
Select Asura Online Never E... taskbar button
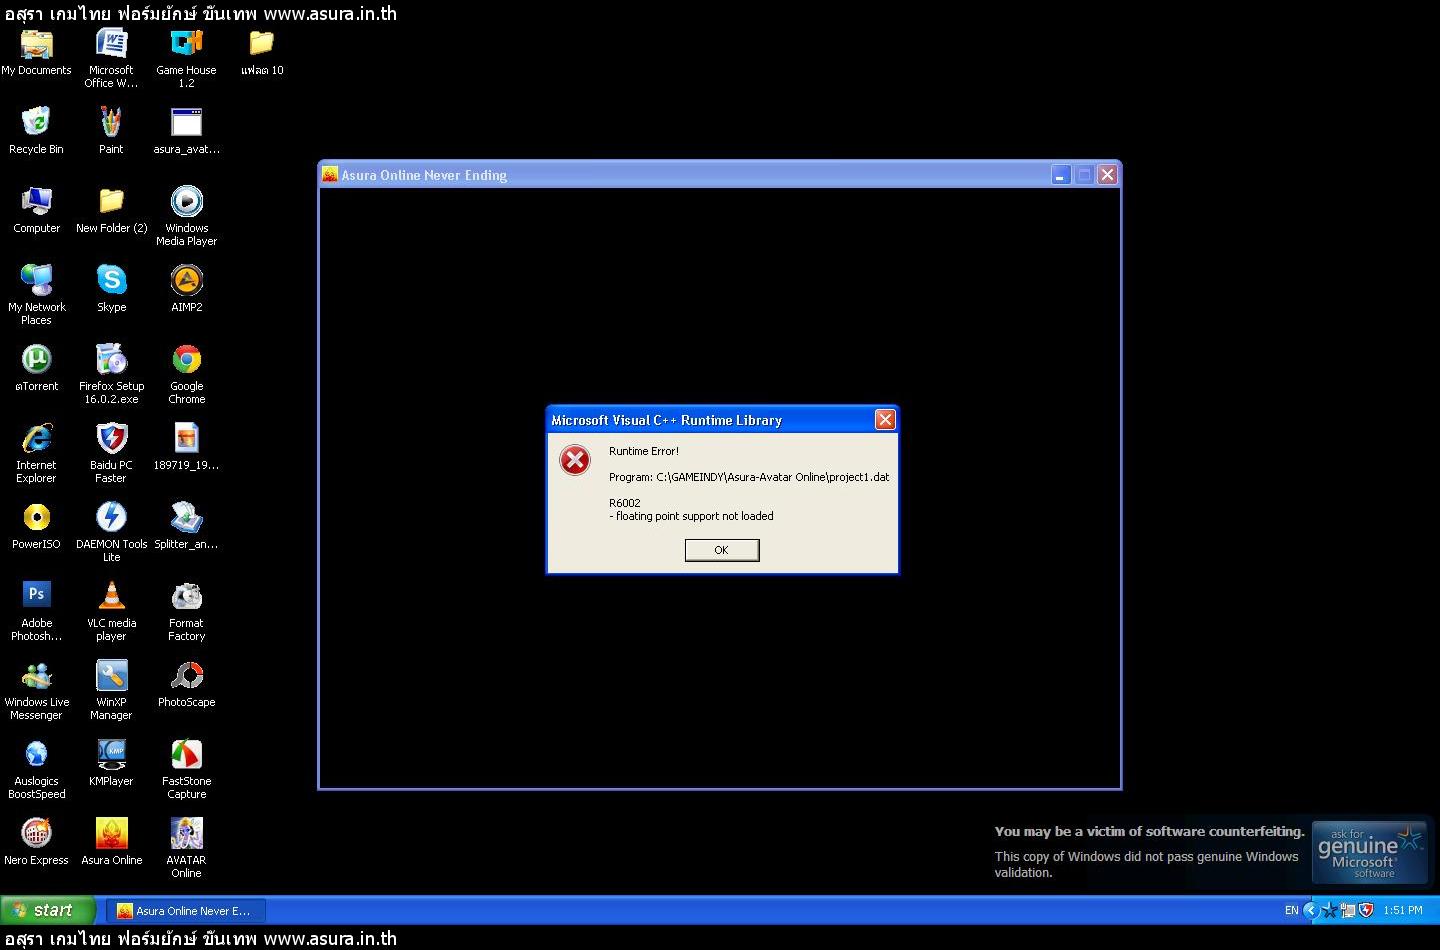[x=186, y=911]
